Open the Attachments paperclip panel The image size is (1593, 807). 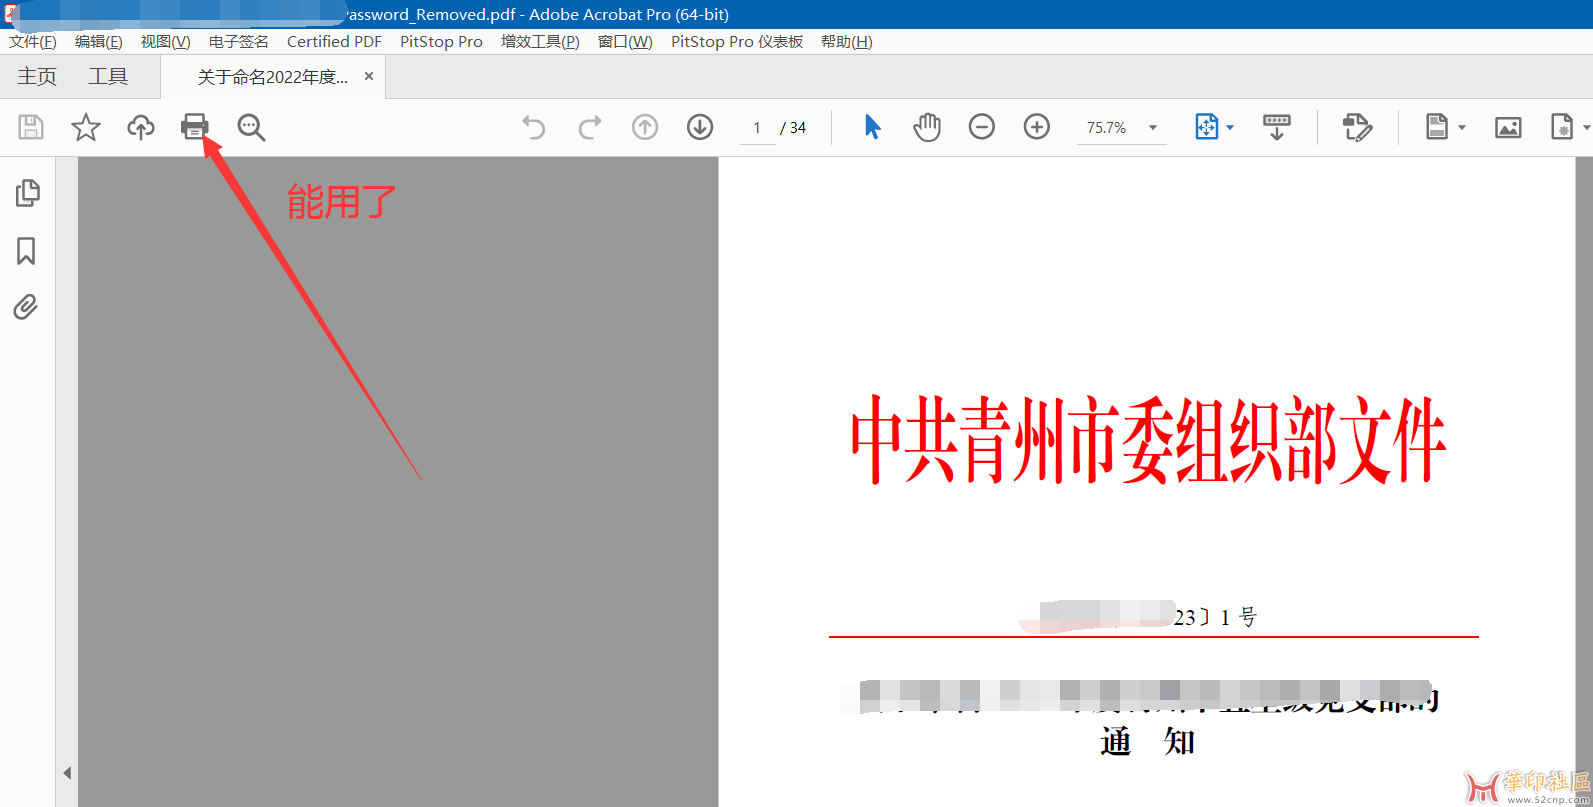[x=27, y=307]
